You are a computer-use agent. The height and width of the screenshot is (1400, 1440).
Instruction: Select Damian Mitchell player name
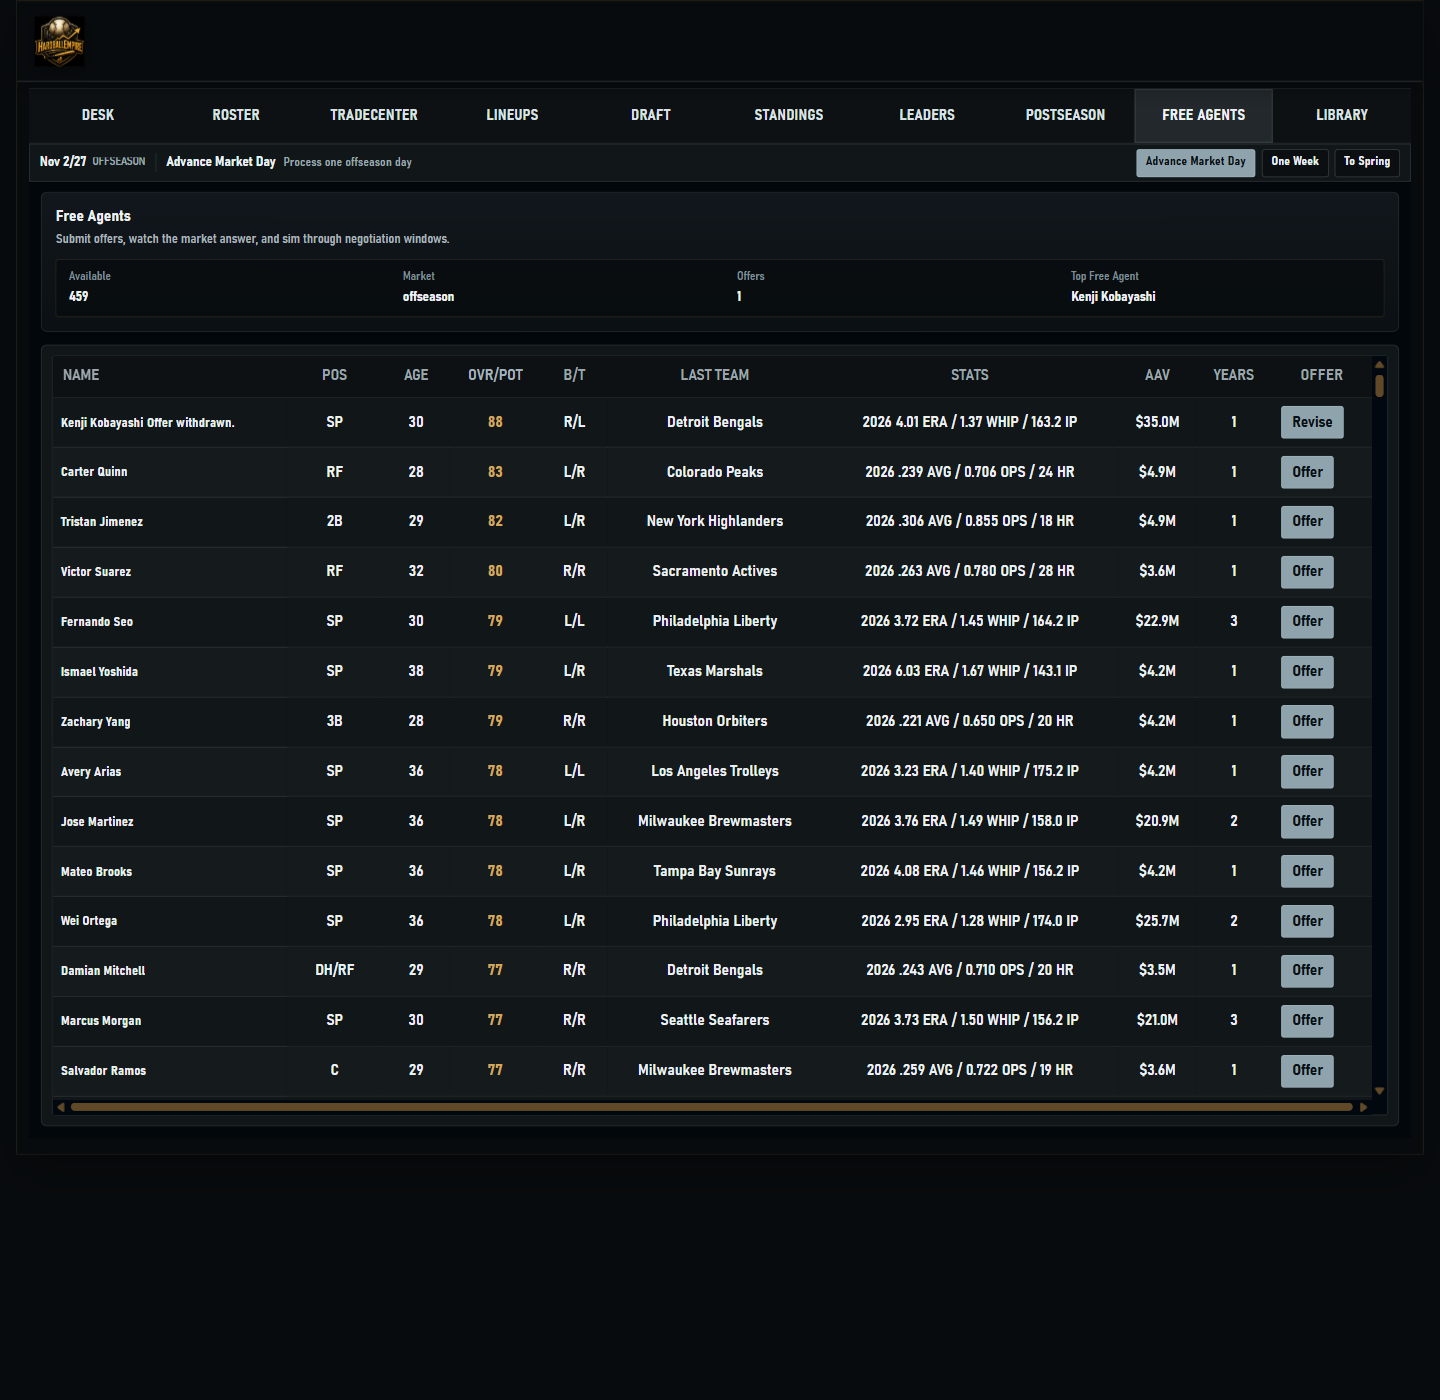(x=103, y=971)
